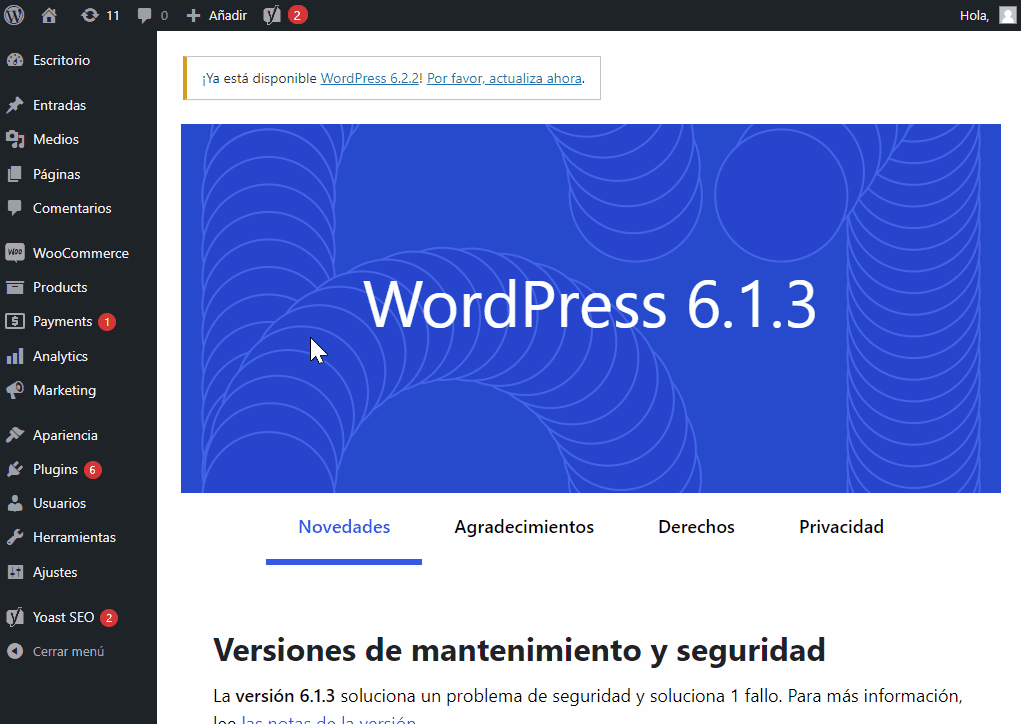Click the Payments dollar icon
The height and width of the screenshot is (724, 1021).
pos(15,321)
